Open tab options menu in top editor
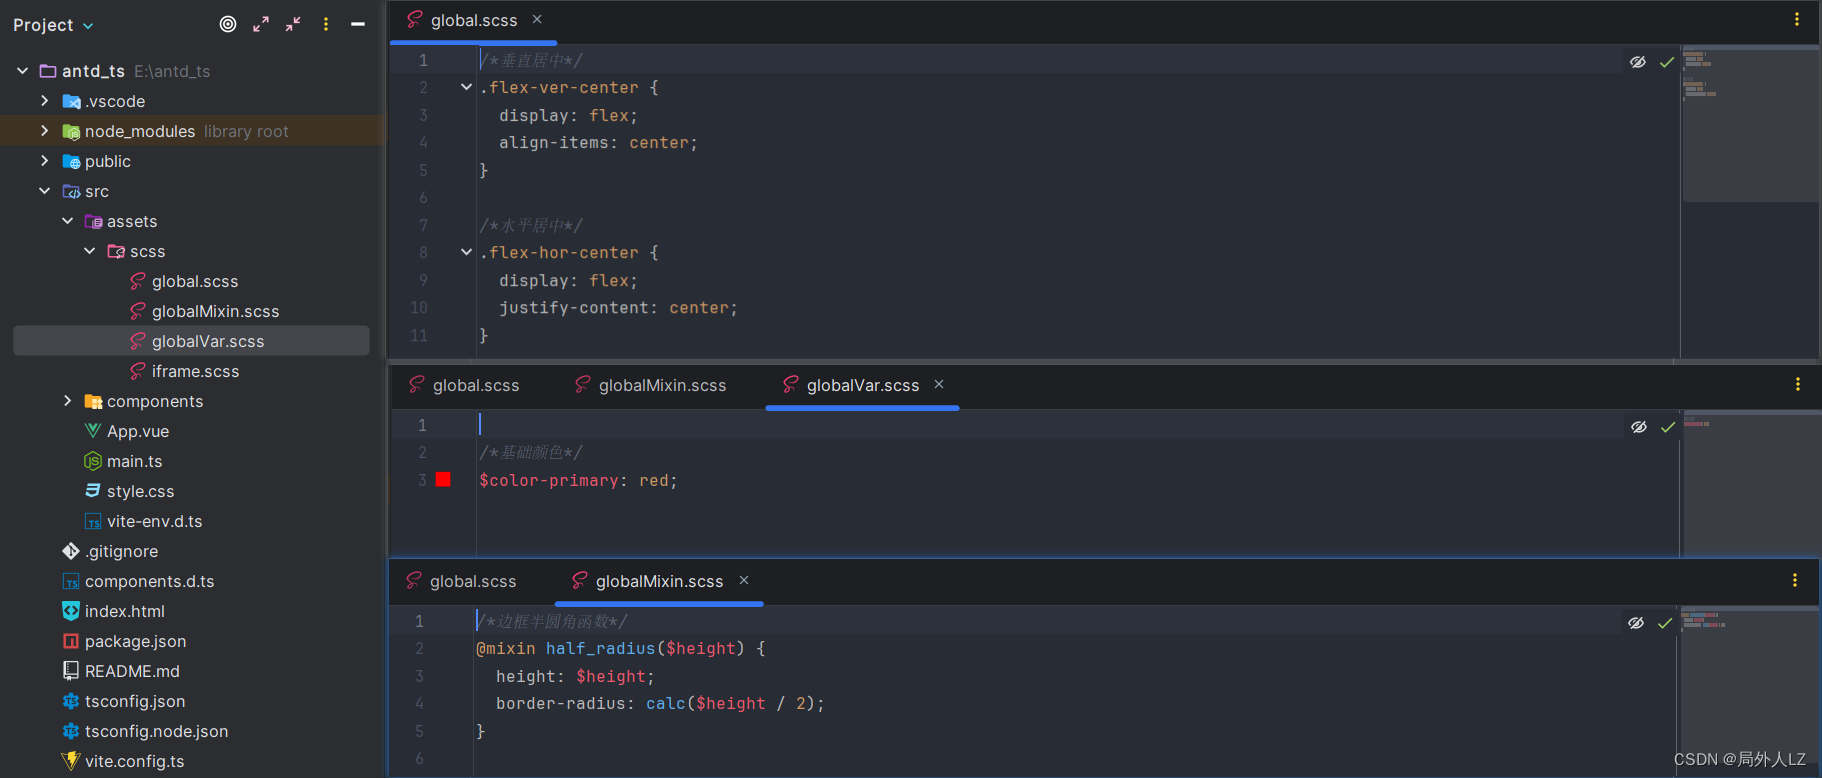This screenshot has width=1822, height=778. [1797, 19]
